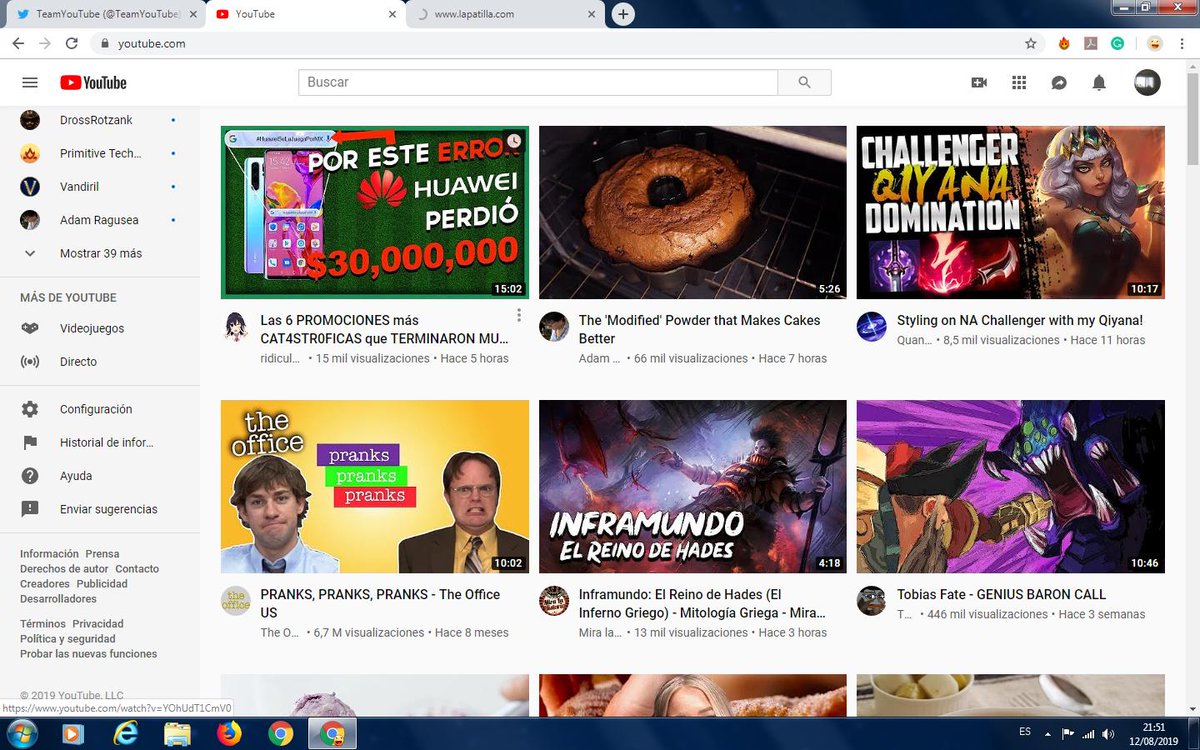Click the Configuración gear icon
This screenshot has width=1200, height=750.
pos(30,409)
